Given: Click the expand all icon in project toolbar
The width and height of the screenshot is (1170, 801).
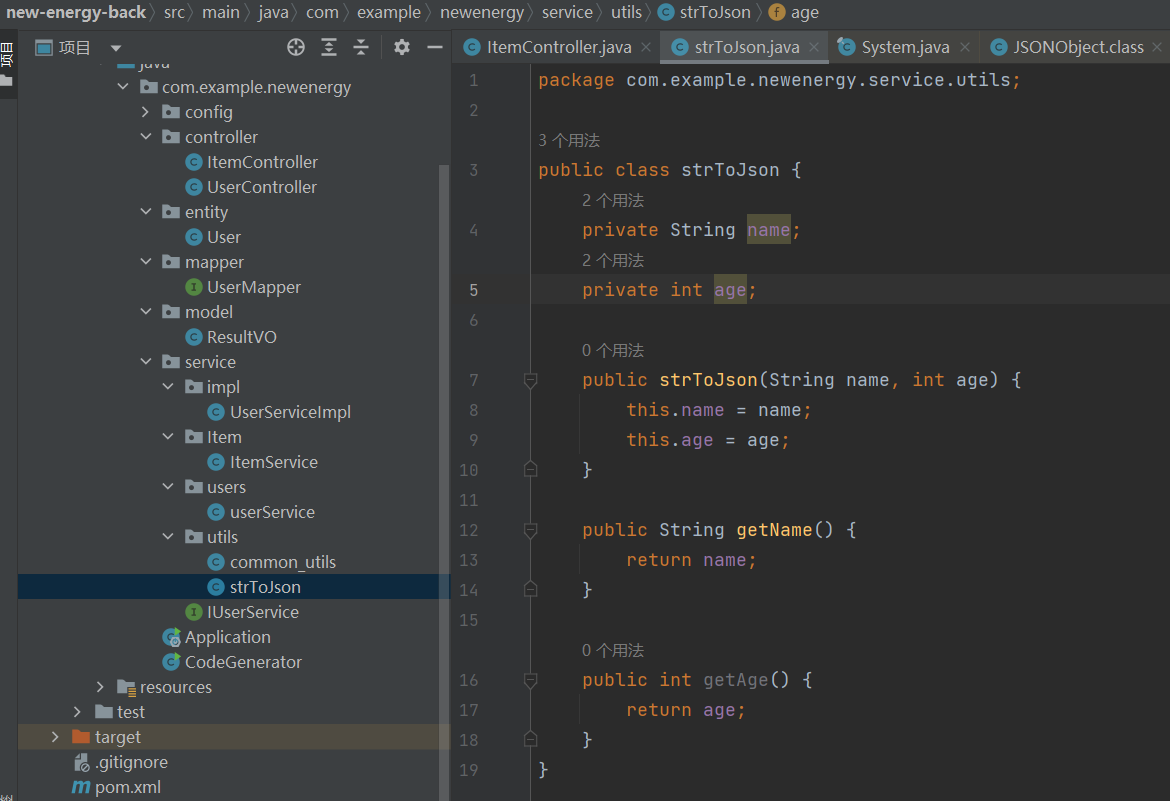Looking at the screenshot, I should [x=329, y=47].
